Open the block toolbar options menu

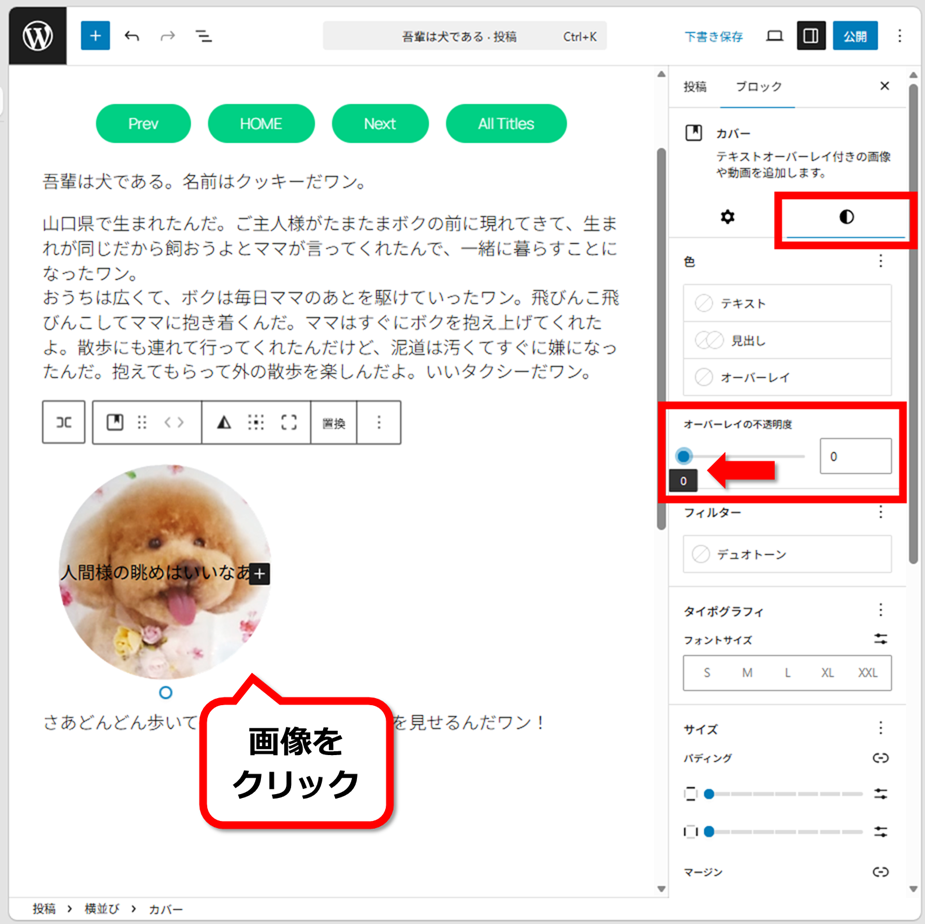[x=379, y=423]
